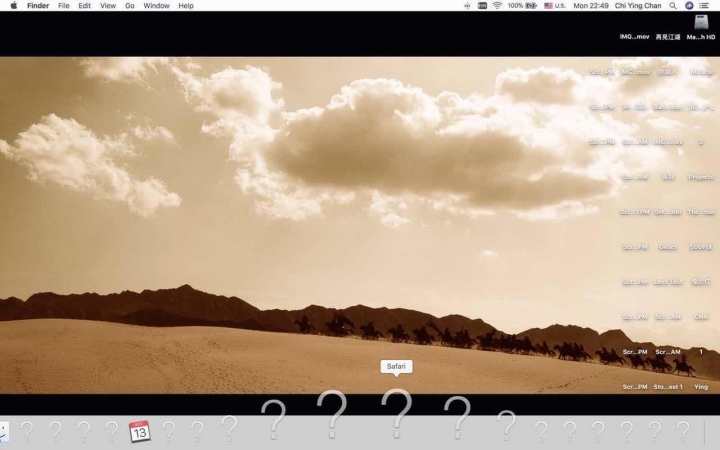Select the Gears desktop item
Screen dimensions: 720x450
tap(668, 247)
